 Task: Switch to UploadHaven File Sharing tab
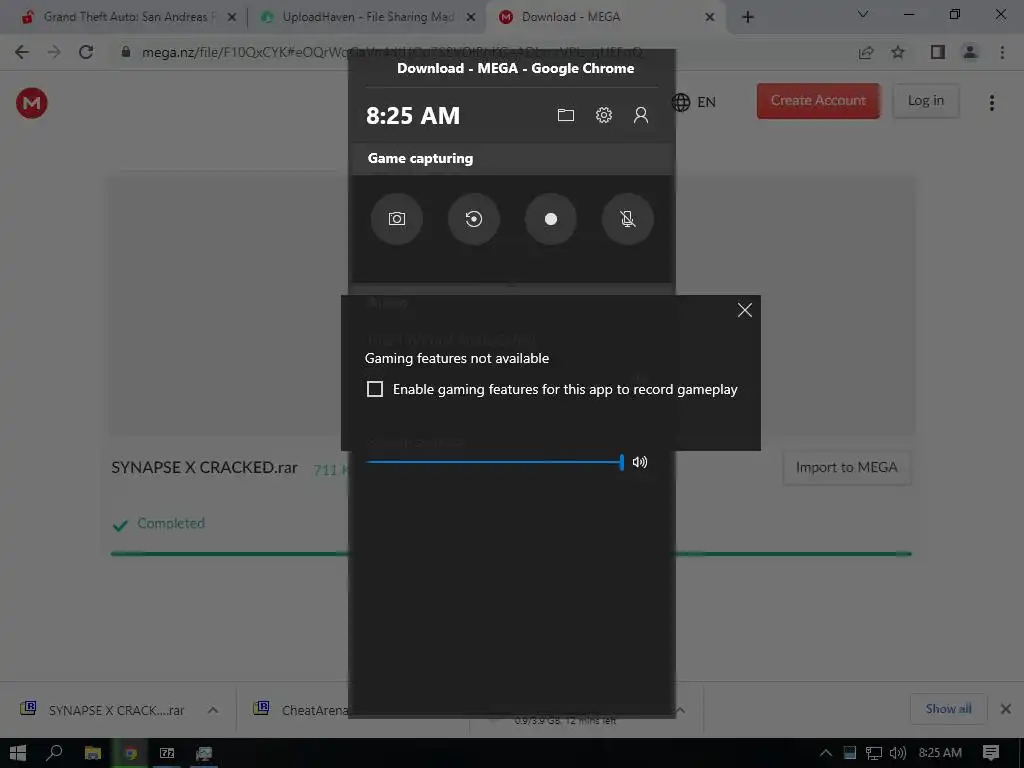pyautogui.click(x=367, y=17)
